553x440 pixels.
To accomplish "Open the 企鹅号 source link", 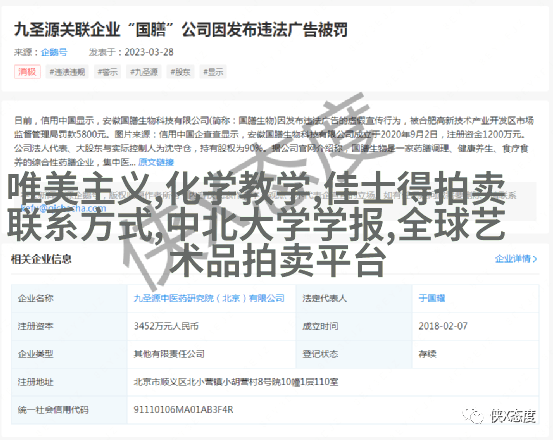I will pos(54,52).
